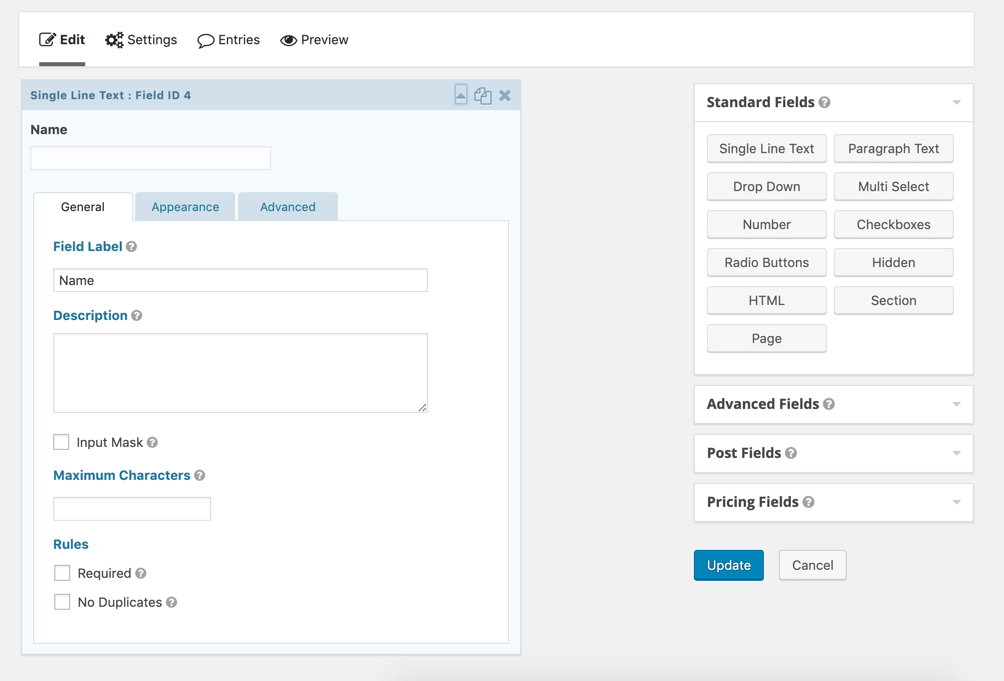Show help for Description setting
The image size is (1004, 681).
point(136,316)
